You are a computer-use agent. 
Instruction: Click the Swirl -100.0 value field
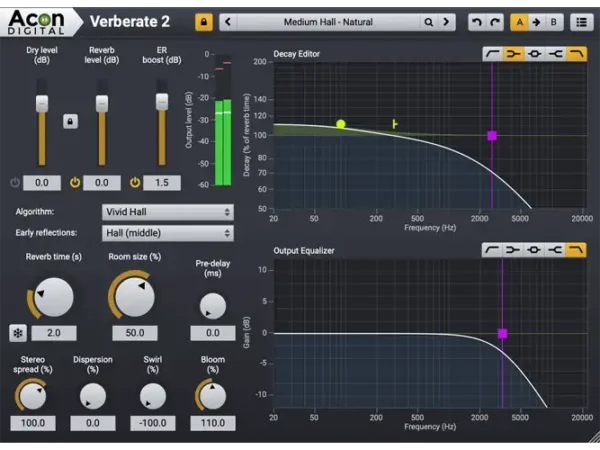[153, 423]
